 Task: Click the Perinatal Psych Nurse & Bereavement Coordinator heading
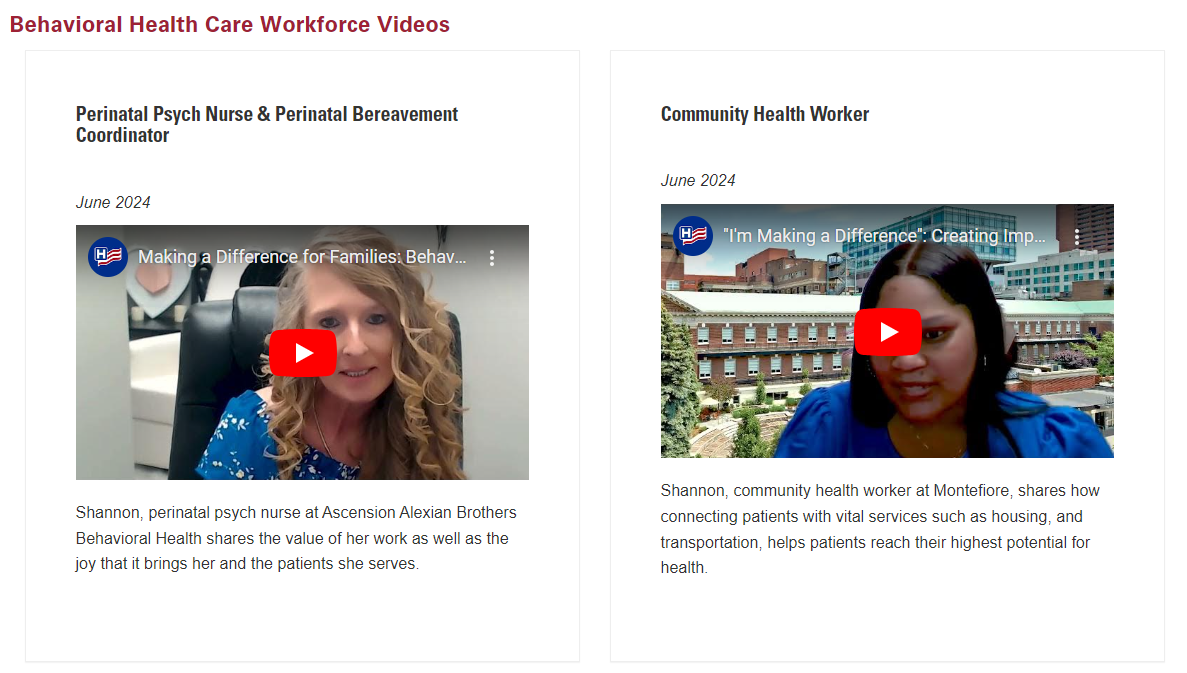click(x=266, y=124)
